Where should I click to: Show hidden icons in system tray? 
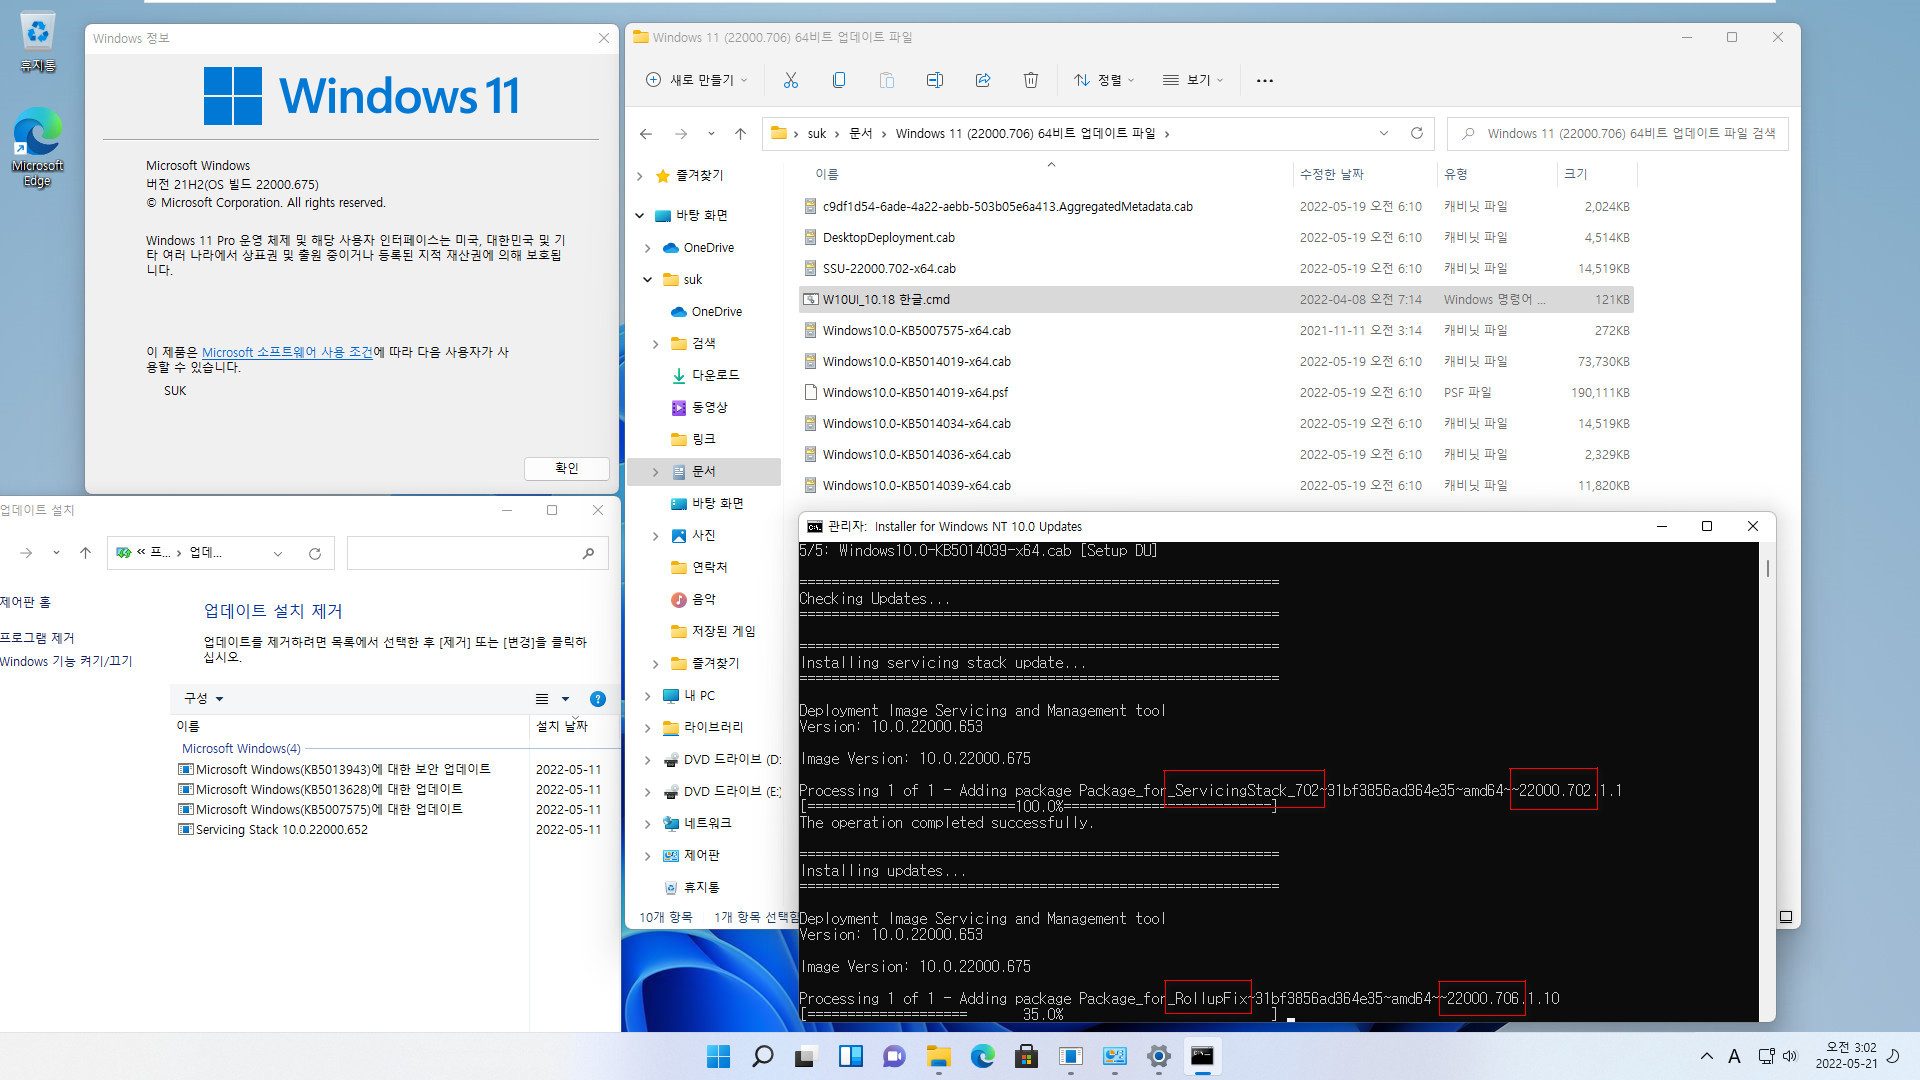[x=1706, y=1056]
